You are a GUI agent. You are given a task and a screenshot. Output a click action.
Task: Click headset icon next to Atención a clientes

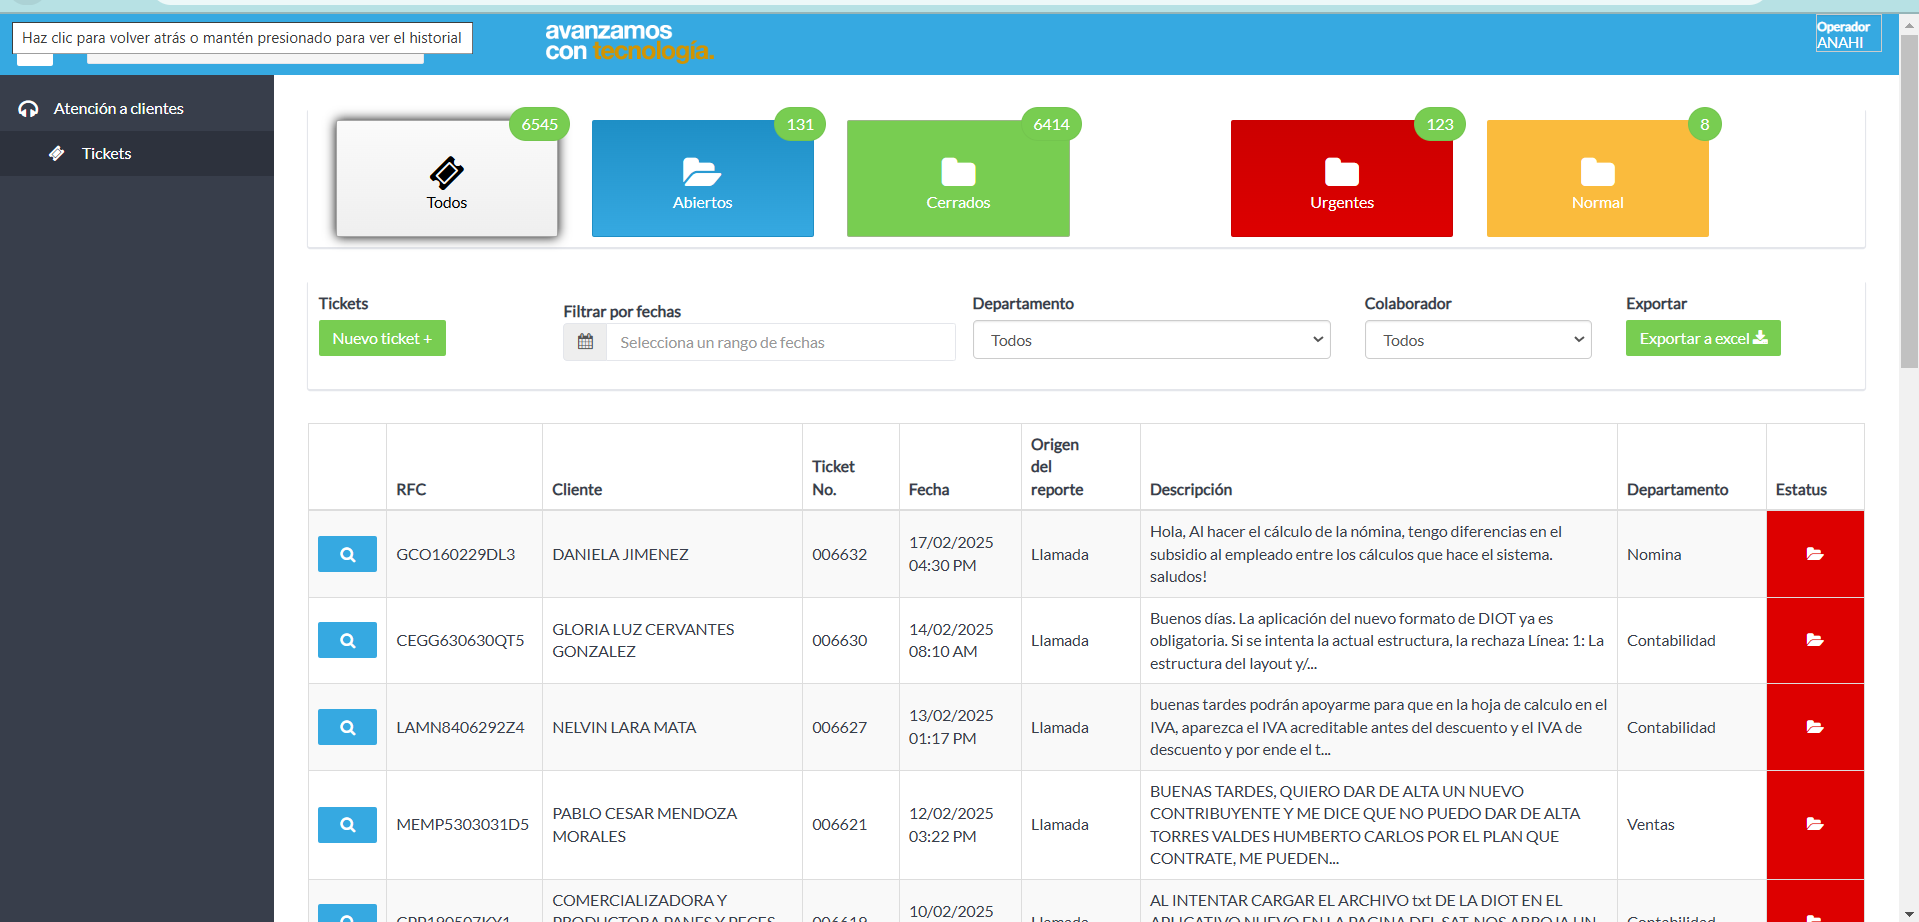click(x=28, y=109)
